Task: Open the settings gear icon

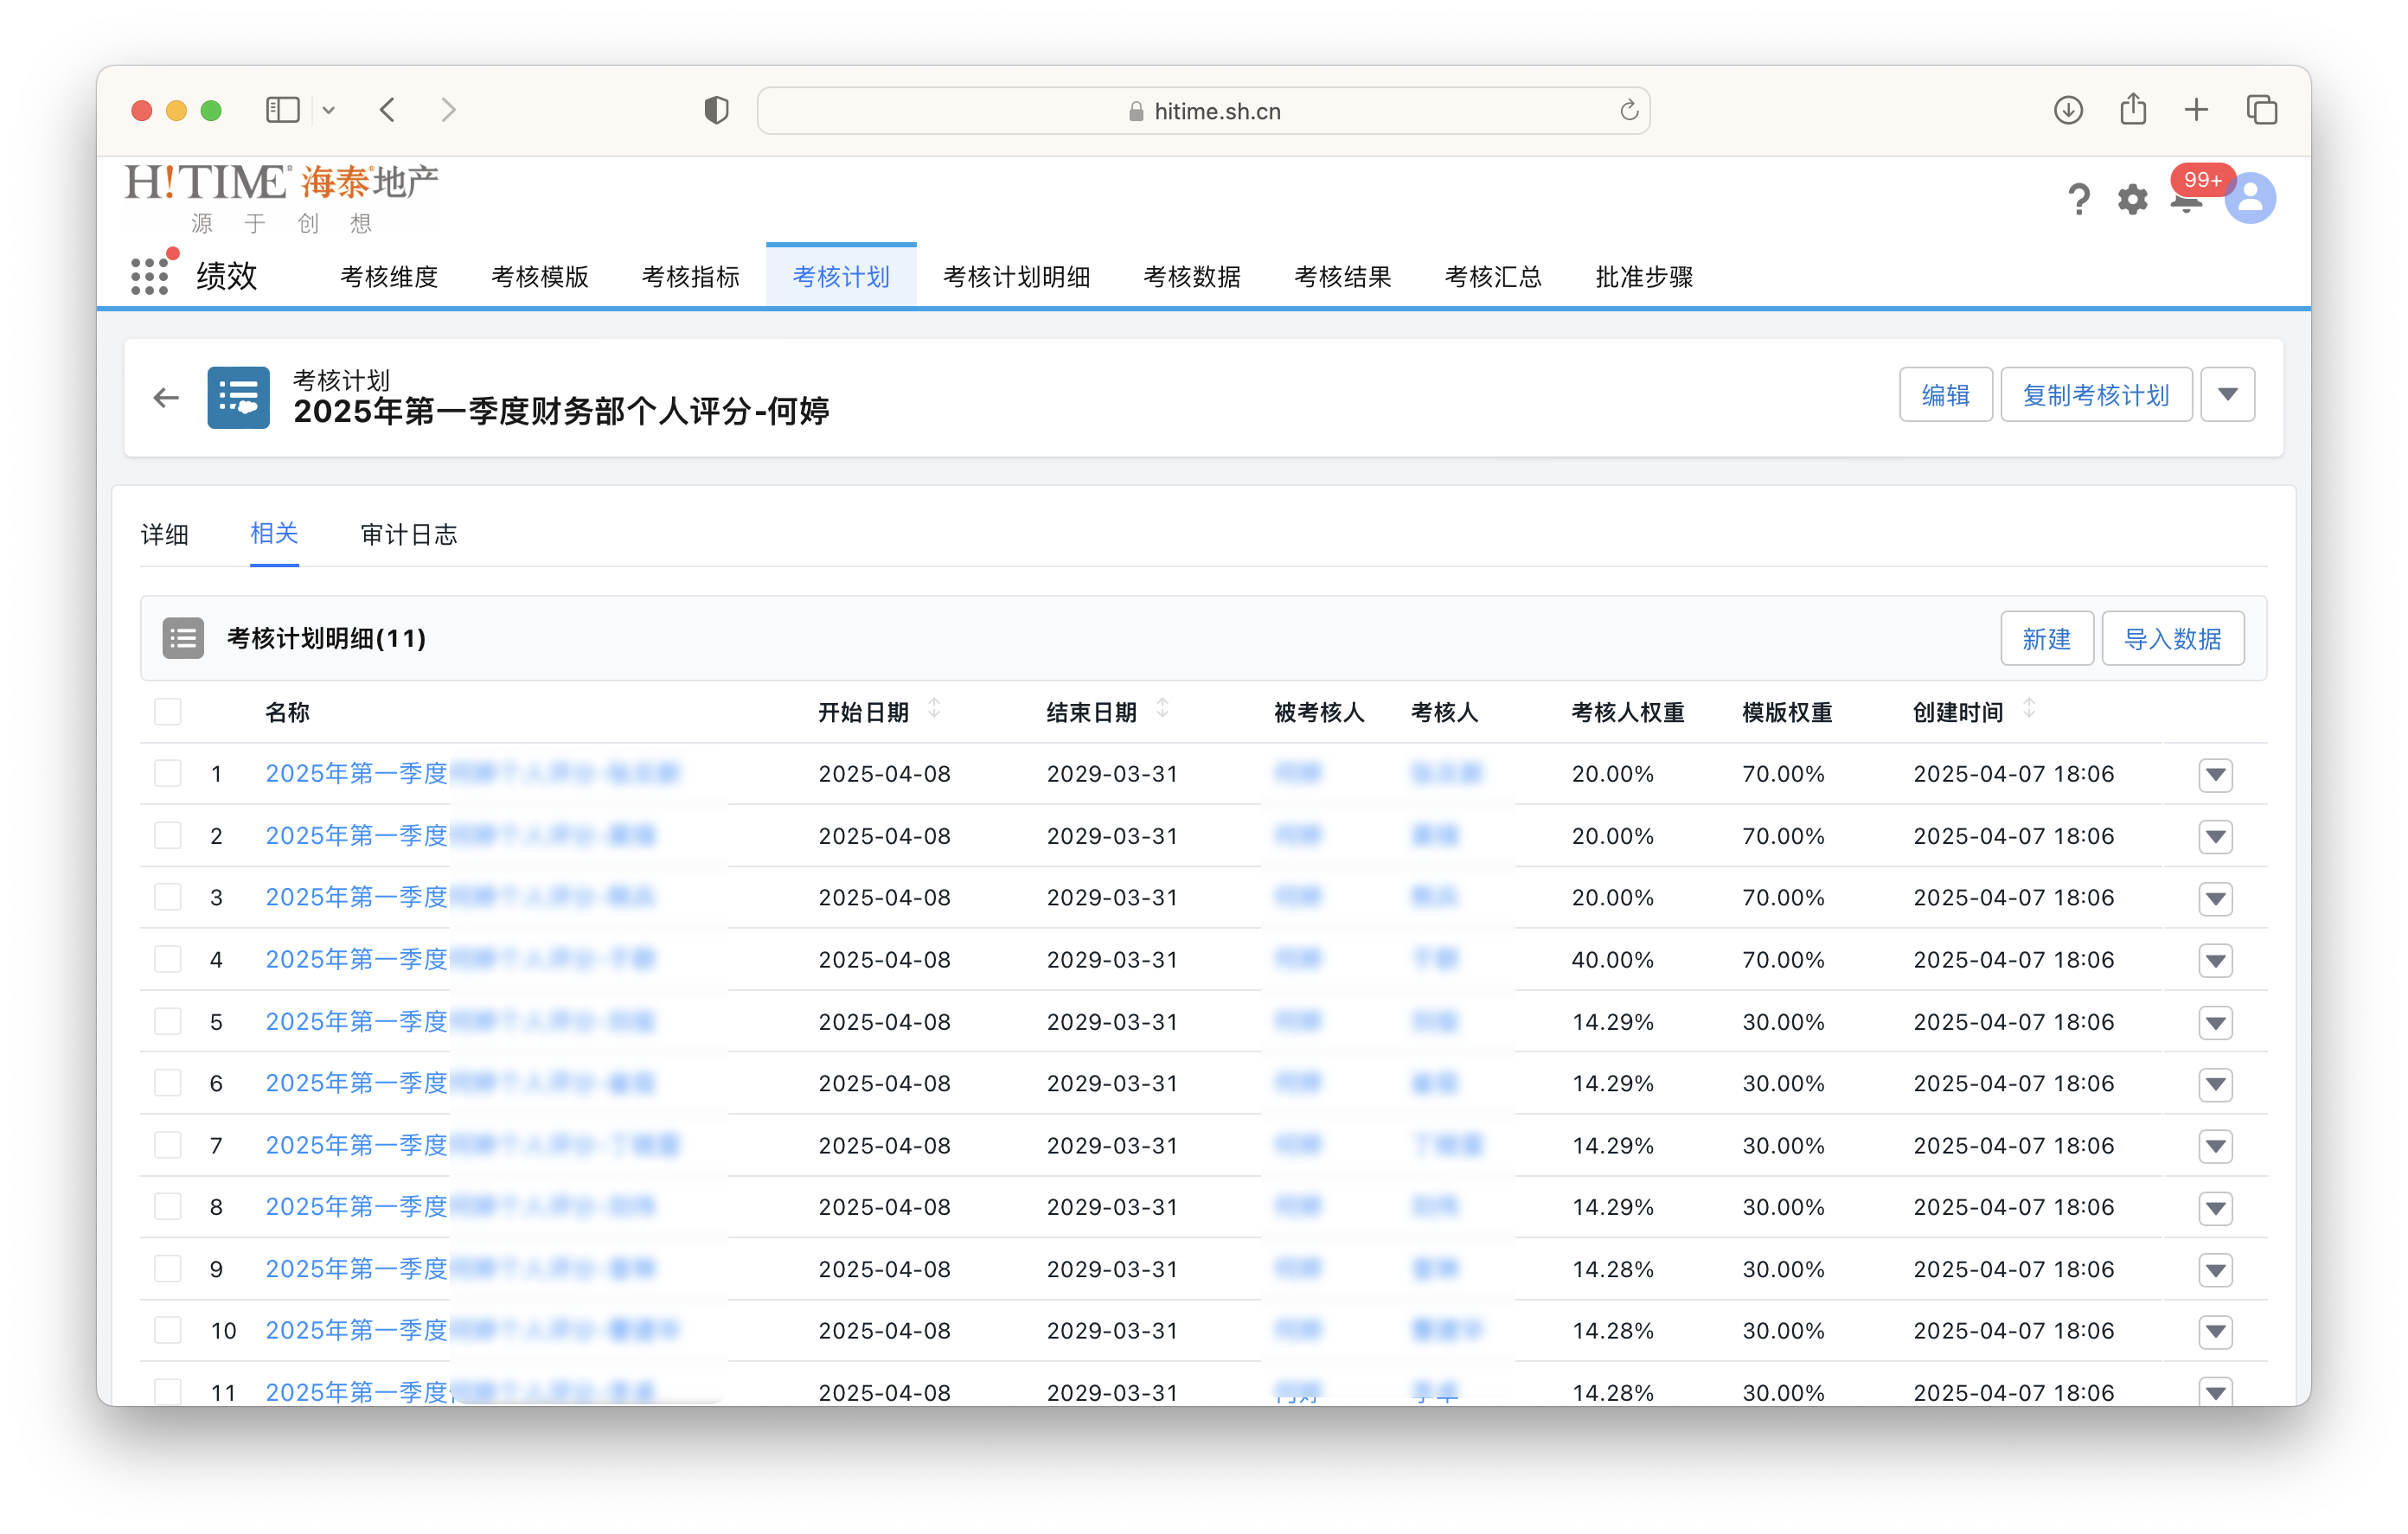Action: pyautogui.click(x=2132, y=199)
